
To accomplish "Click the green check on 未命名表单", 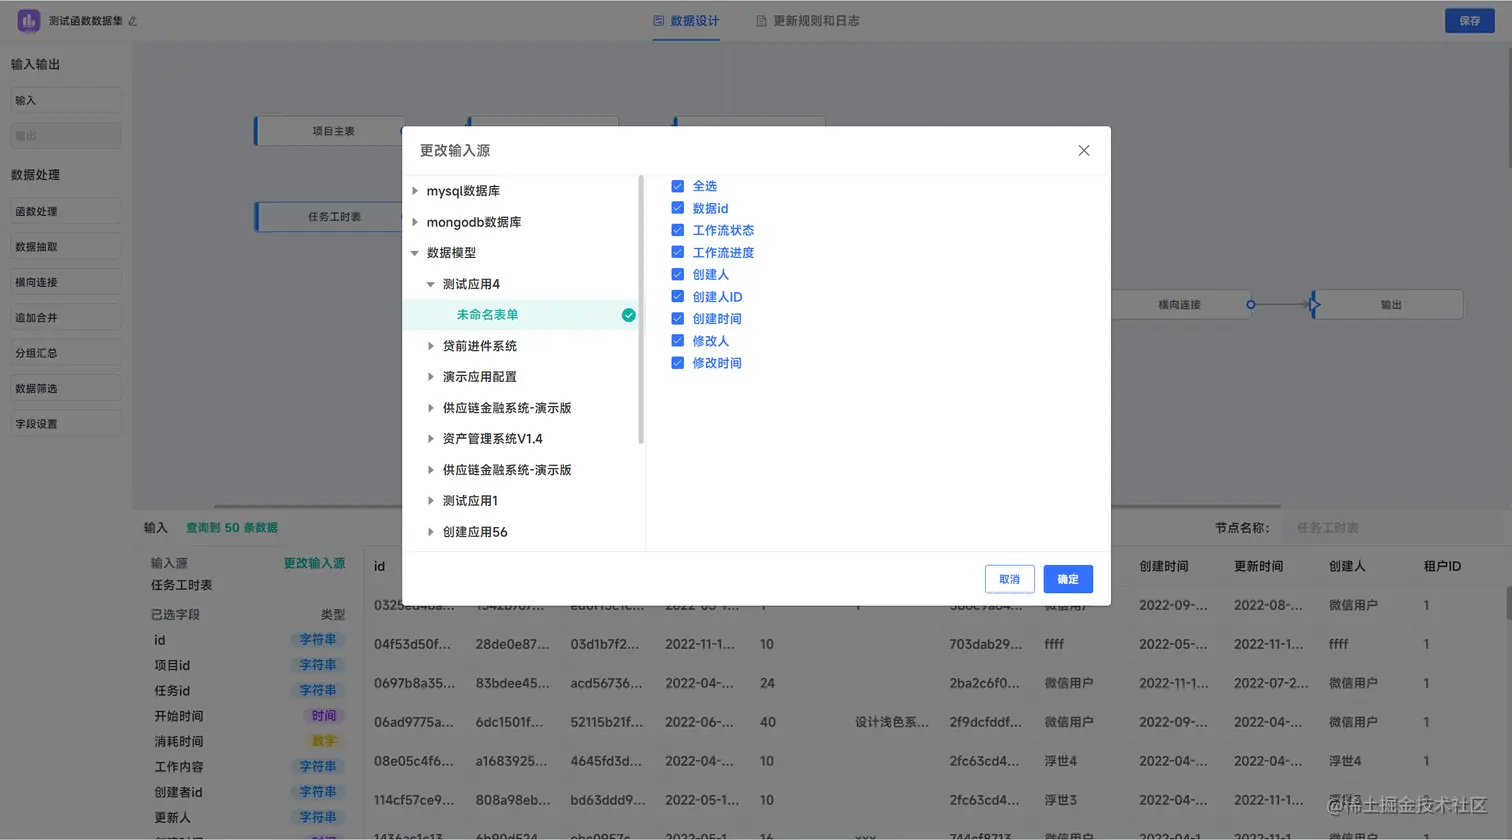I will point(628,315).
